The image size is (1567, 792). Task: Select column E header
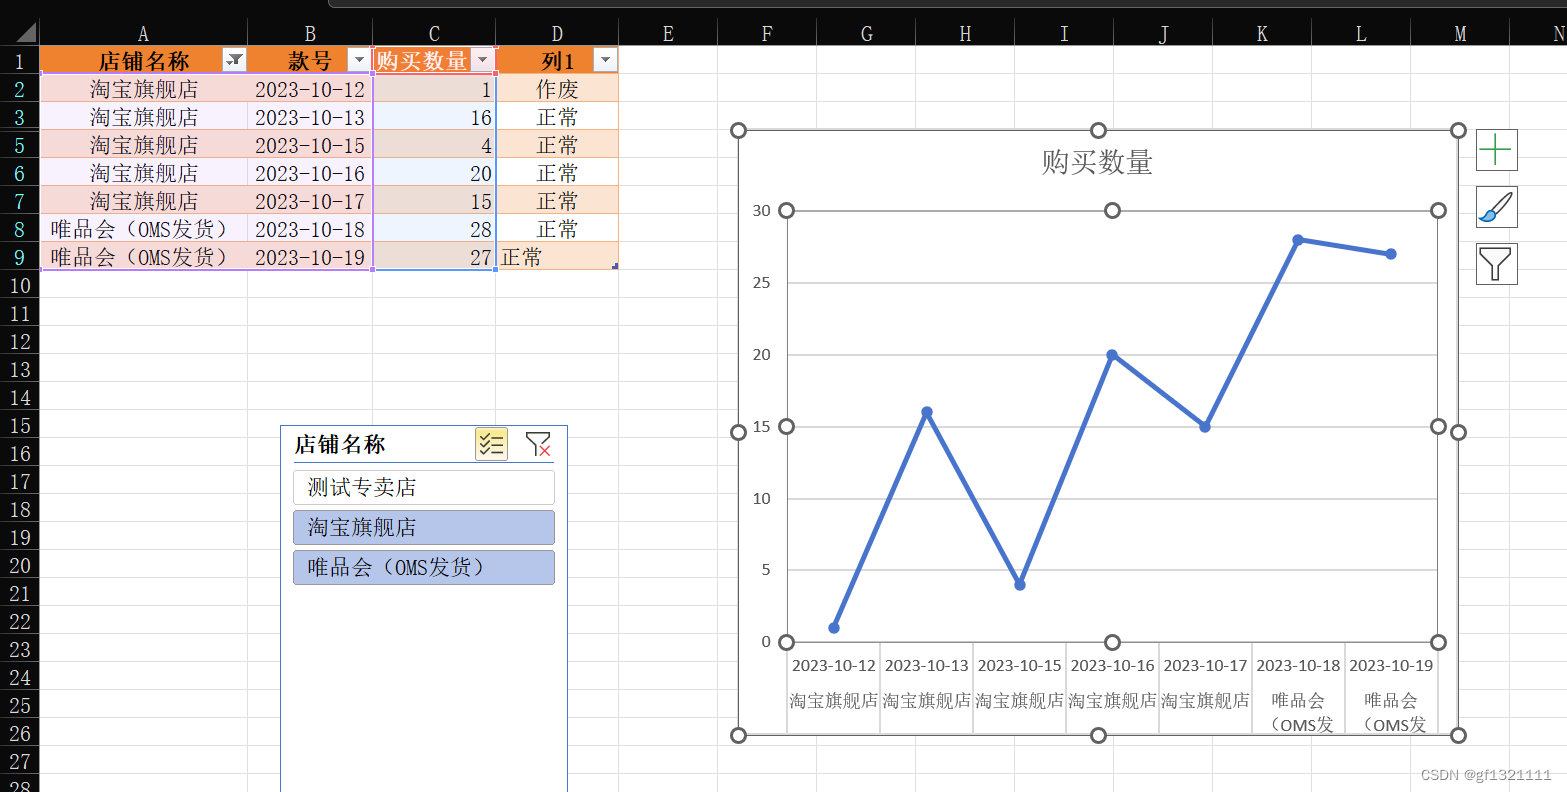coord(668,34)
